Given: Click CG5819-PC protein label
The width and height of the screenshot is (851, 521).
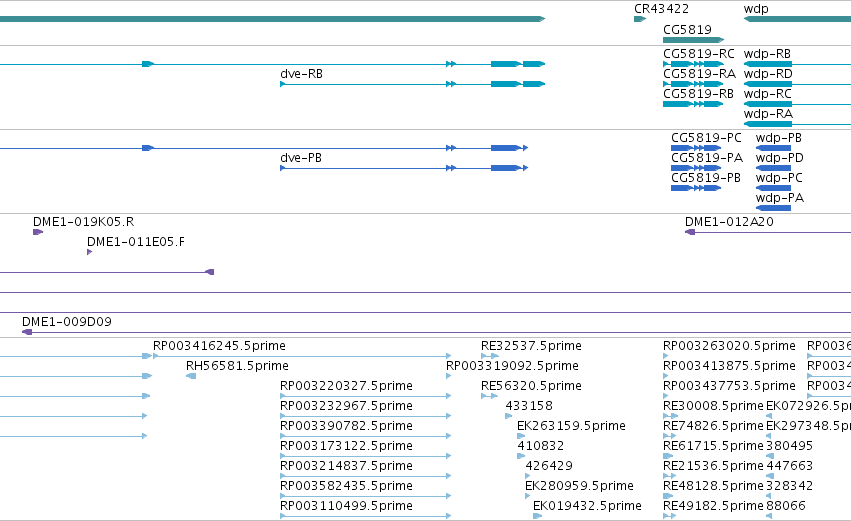Looking at the screenshot, I should point(706,138).
